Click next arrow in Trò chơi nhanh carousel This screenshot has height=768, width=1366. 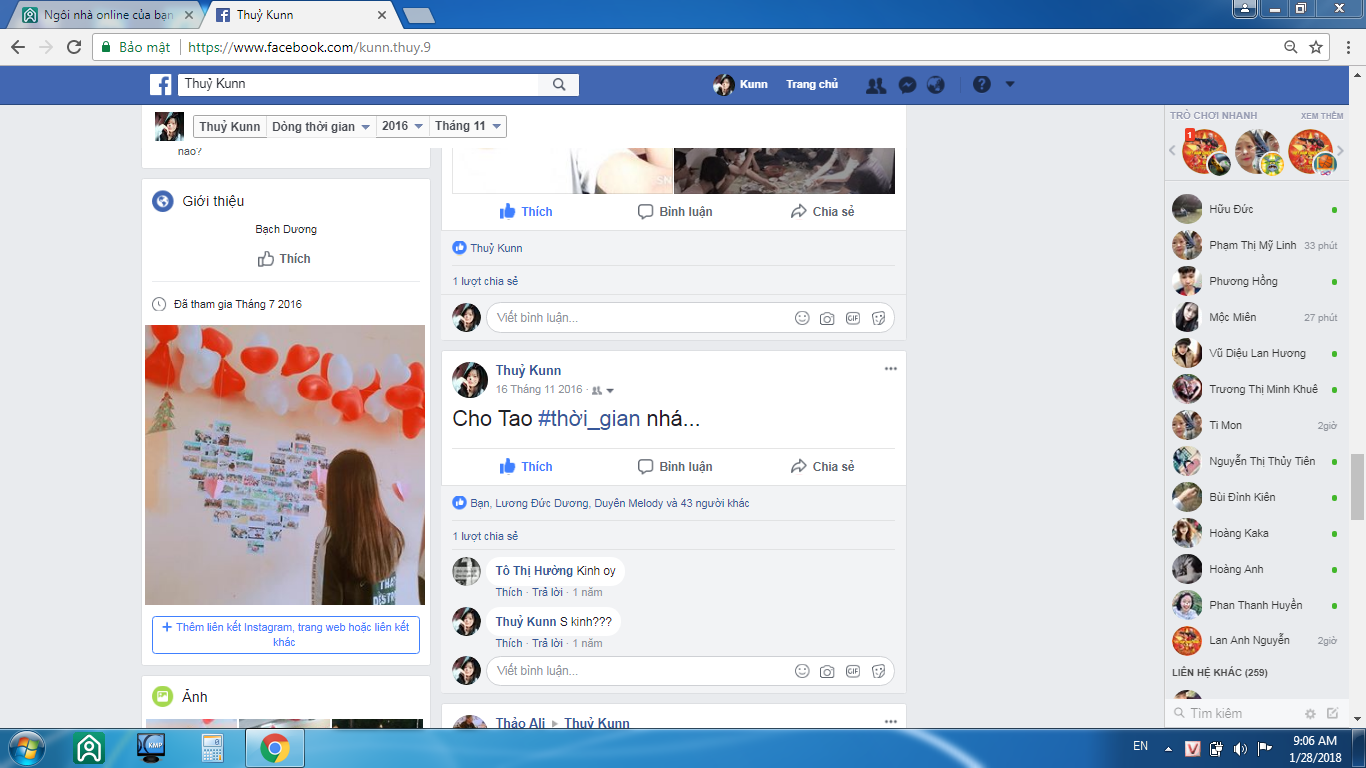1341,151
